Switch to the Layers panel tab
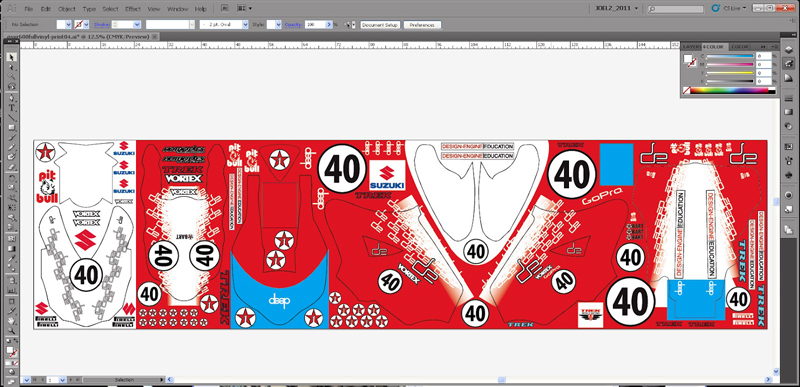This screenshot has width=800, height=387. click(692, 47)
